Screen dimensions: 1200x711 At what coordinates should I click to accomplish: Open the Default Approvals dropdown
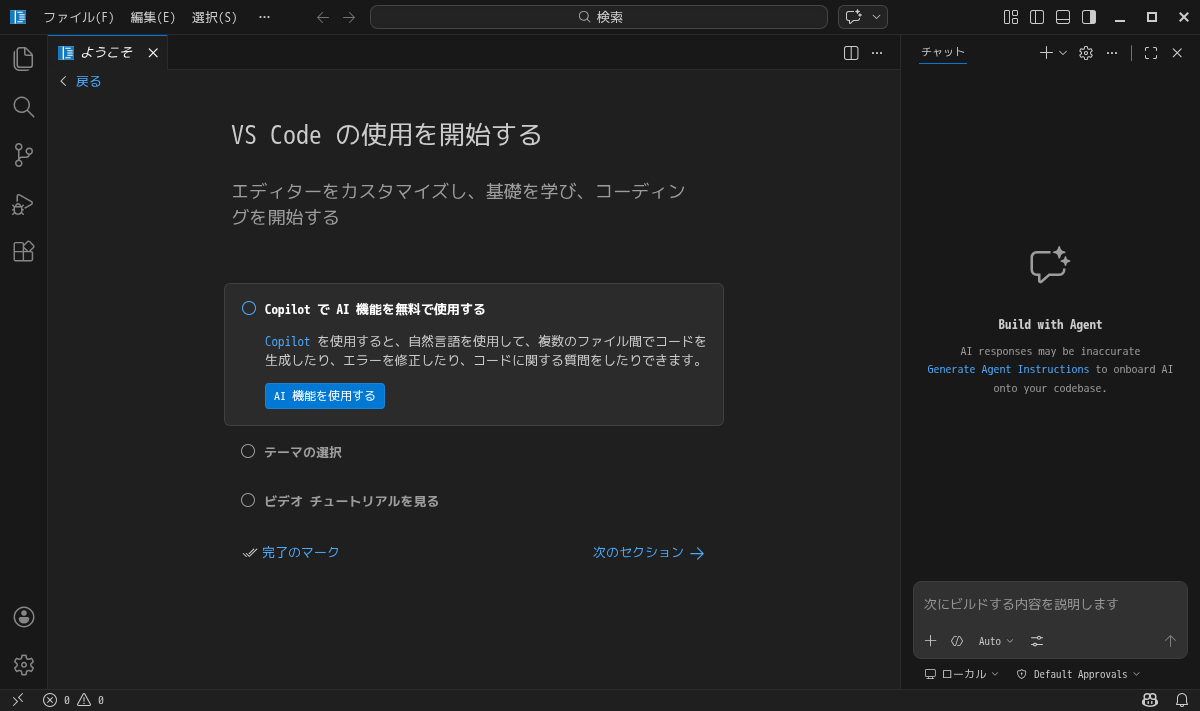click(1078, 674)
